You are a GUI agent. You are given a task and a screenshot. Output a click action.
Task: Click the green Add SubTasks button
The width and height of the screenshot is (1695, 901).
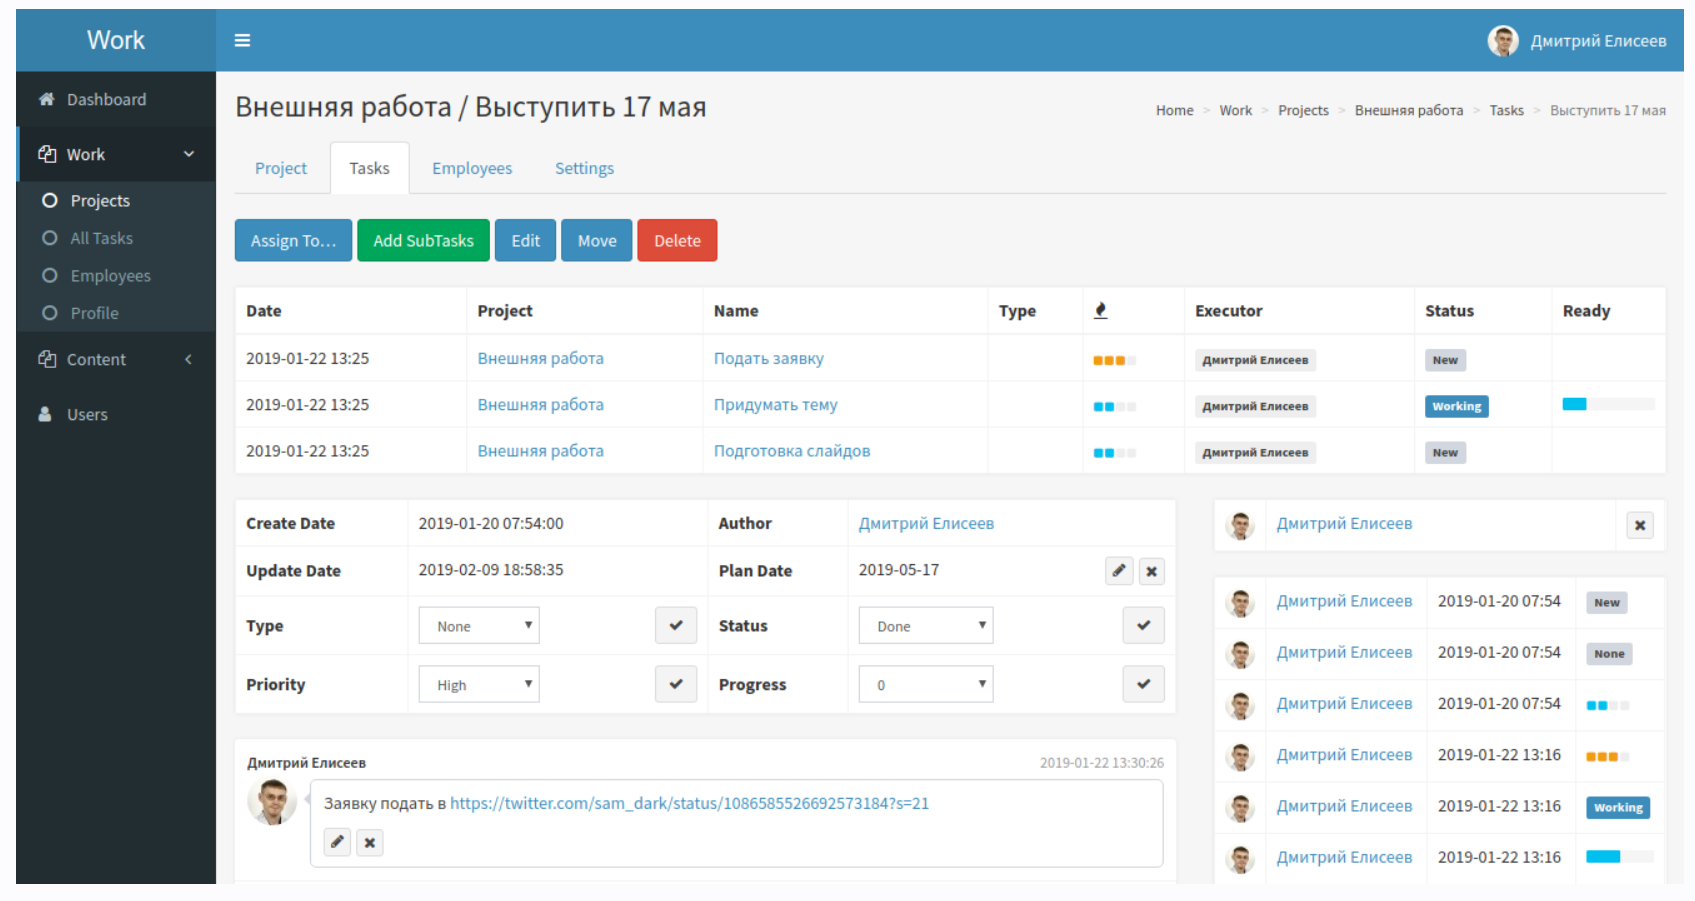[x=423, y=241]
